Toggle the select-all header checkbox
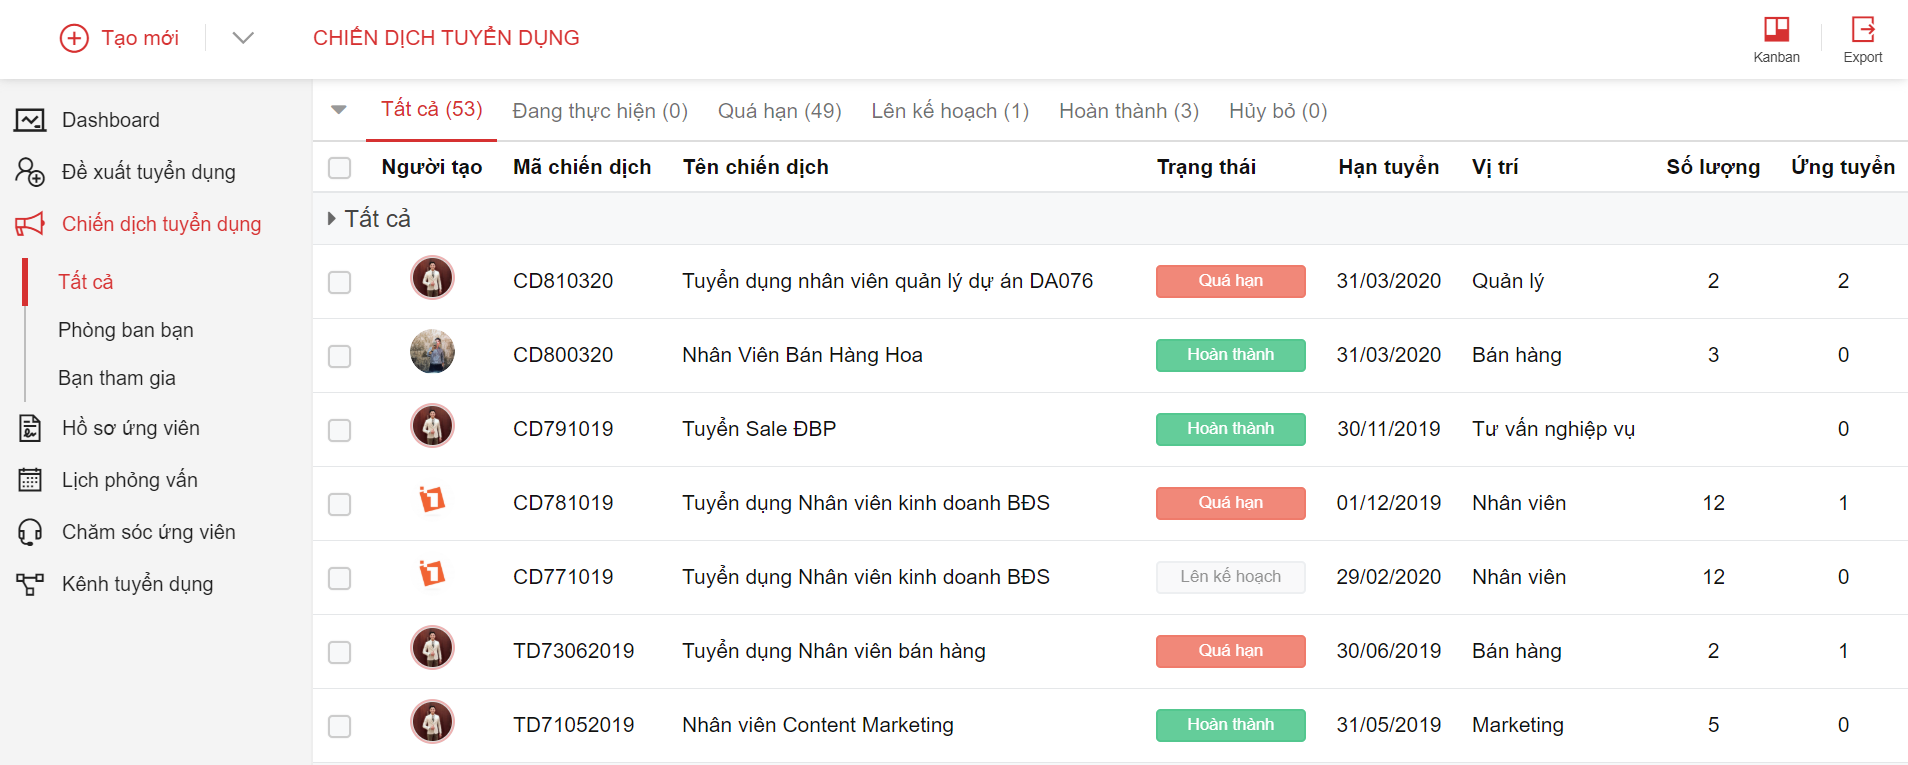This screenshot has width=1908, height=765. [340, 168]
